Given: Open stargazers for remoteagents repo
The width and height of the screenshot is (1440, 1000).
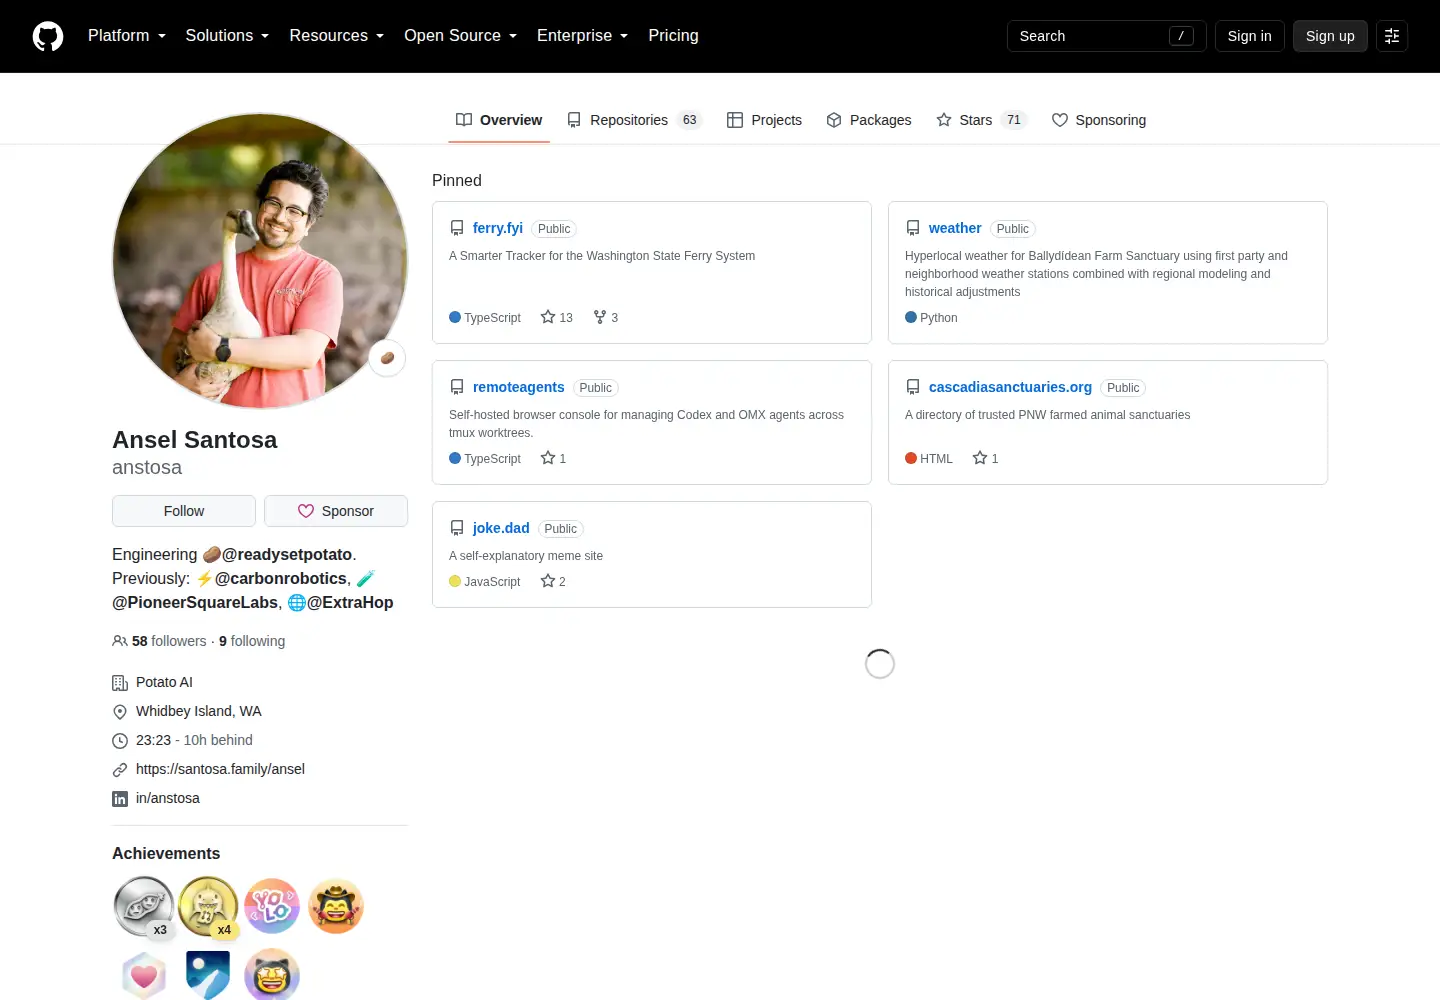Looking at the screenshot, I should pyautogui.click(x=554, y=458).
